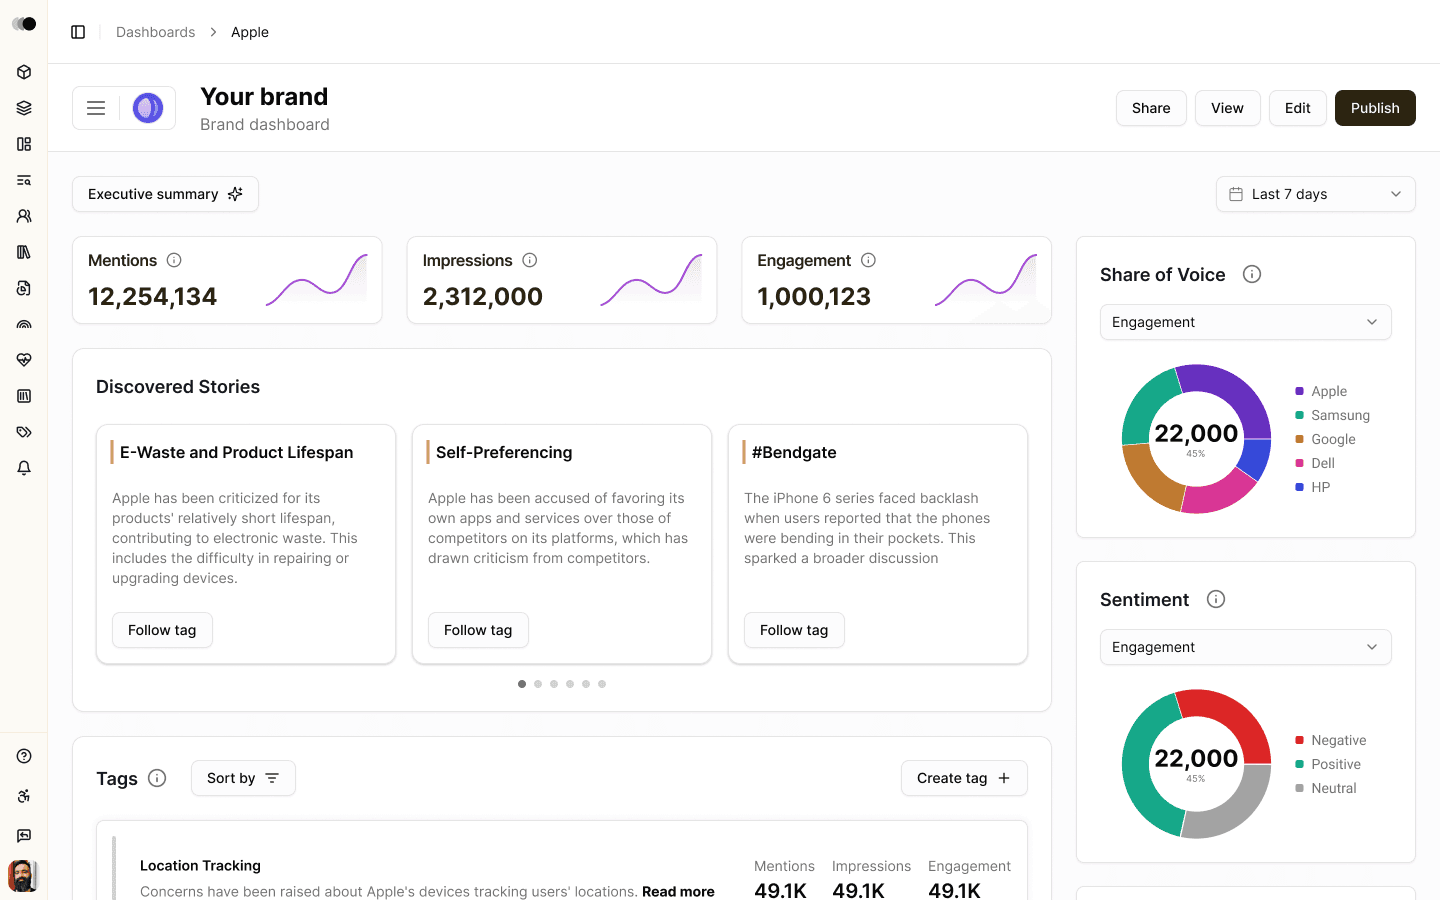Go to fourth carousel page dot
The height and width of the screenshot is (900, 1440).
pos(570,684)
